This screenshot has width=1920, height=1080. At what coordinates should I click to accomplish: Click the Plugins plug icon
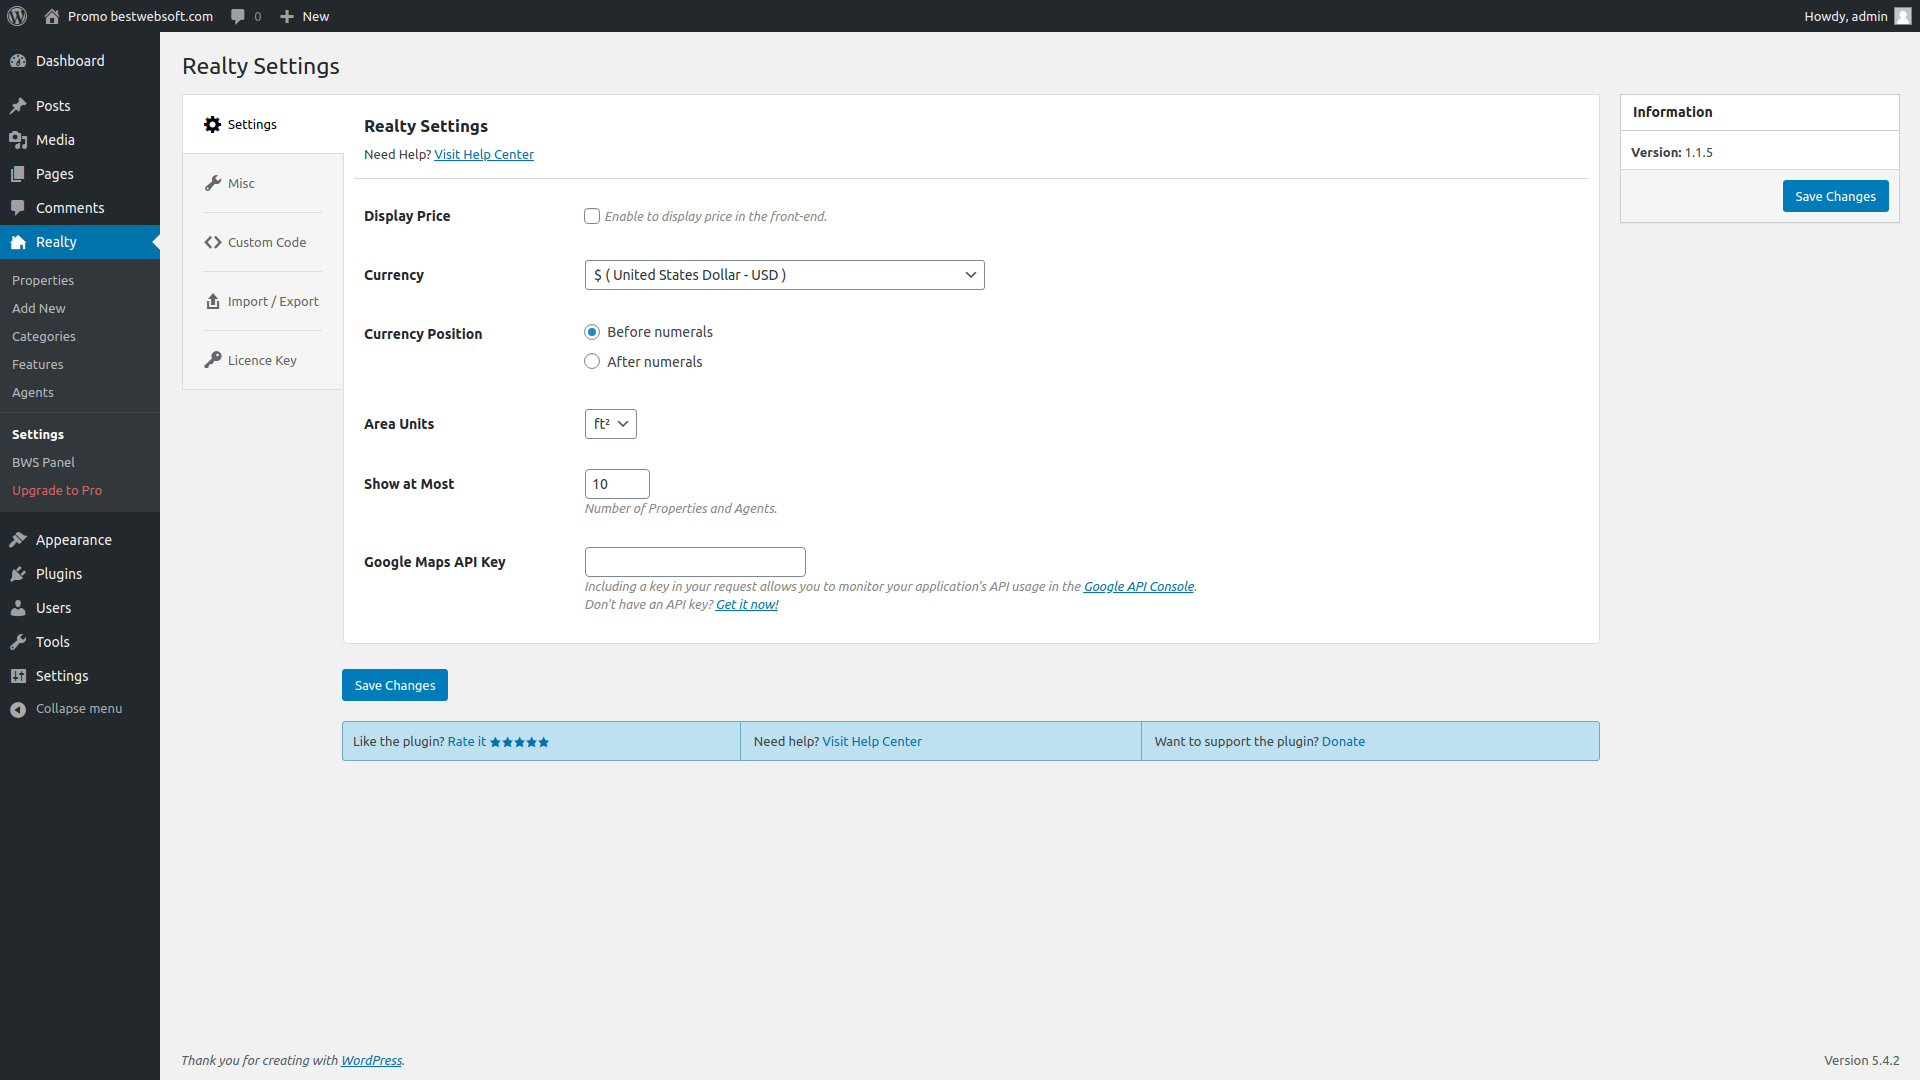click(x=18, y=574)
